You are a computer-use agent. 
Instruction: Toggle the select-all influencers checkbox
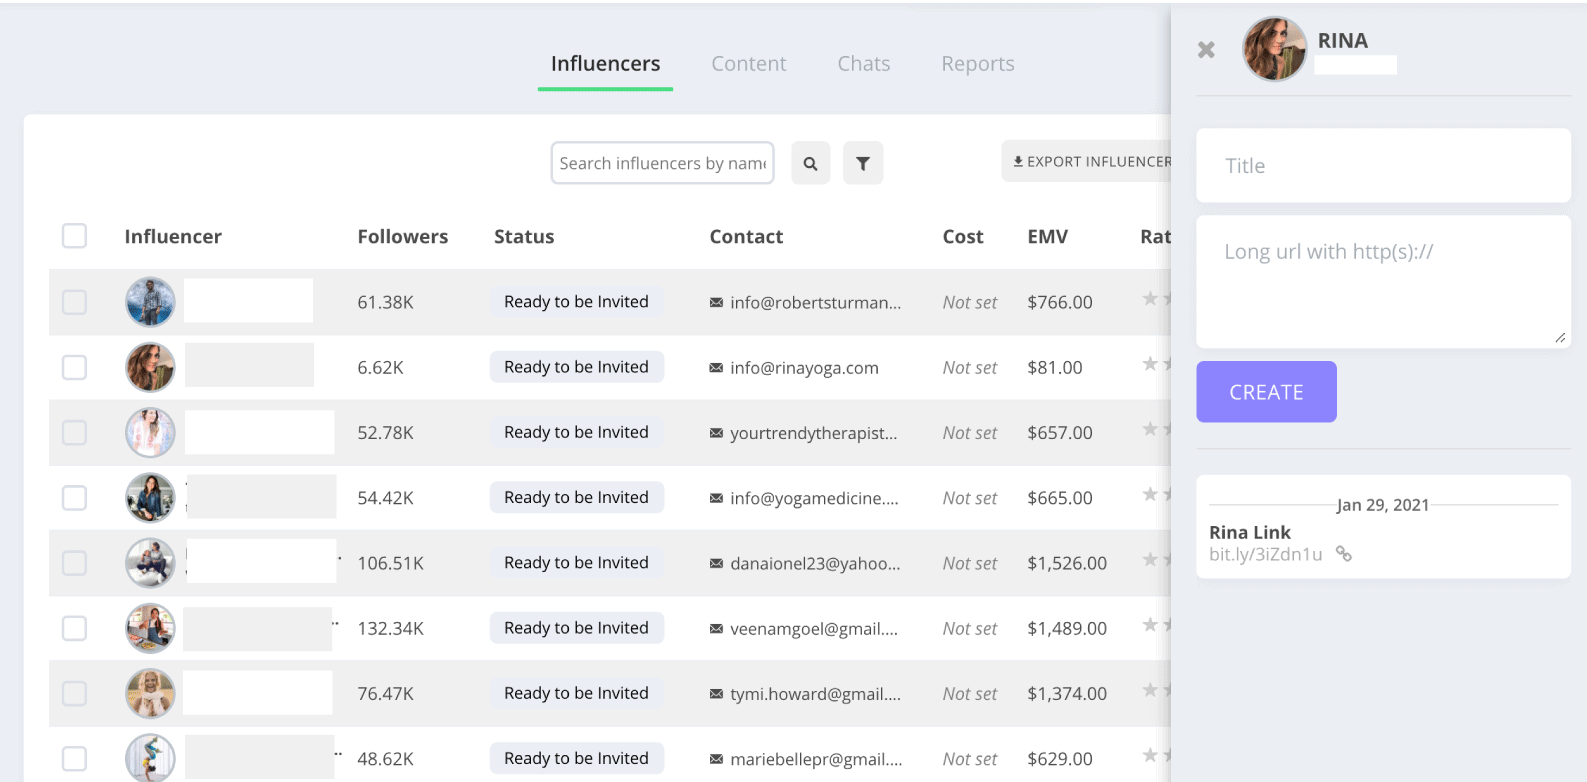74,236
